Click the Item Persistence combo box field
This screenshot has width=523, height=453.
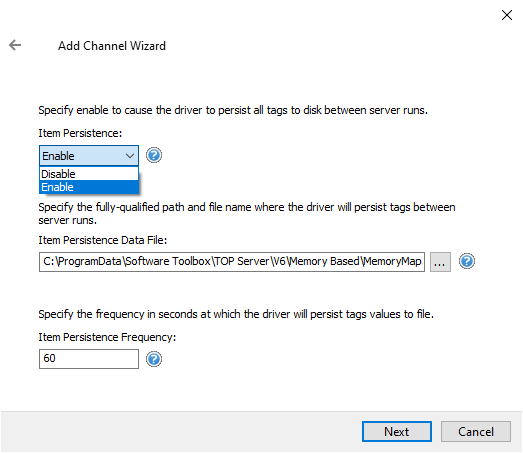click(x=89, y=155)
